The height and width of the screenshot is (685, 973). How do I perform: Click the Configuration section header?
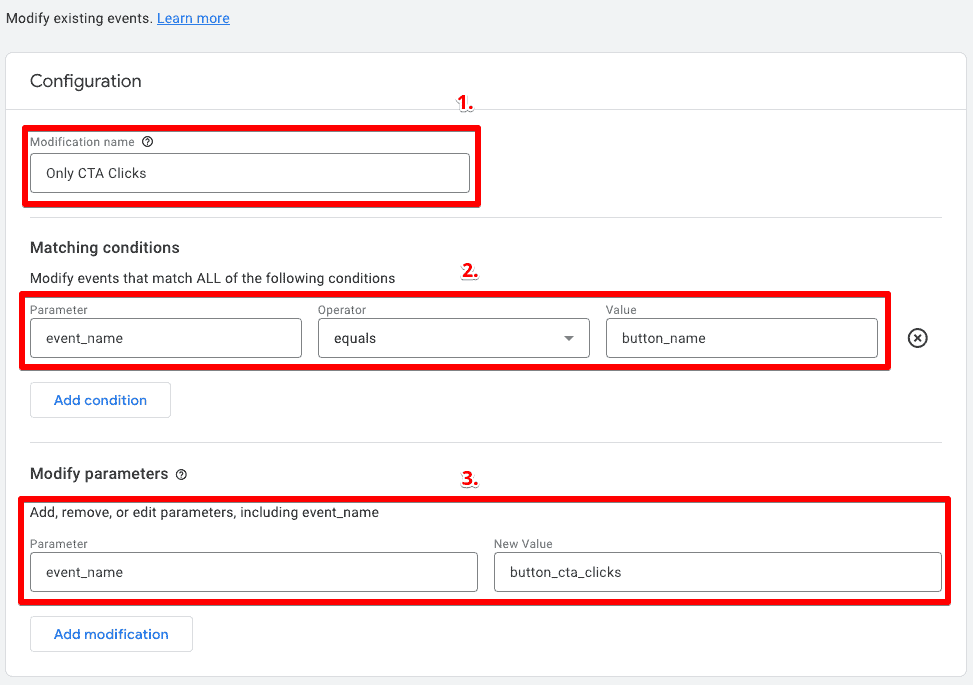coord(85,81)
